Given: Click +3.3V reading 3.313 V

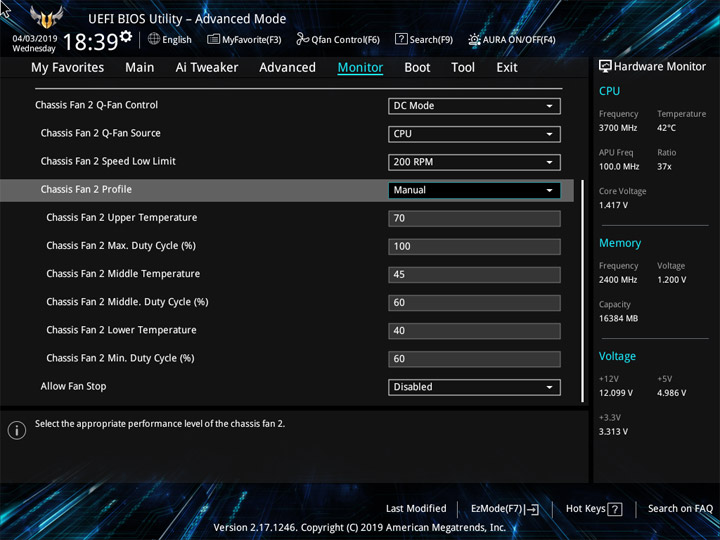Looking at the screenshot, I should click(x=613, y=432).
